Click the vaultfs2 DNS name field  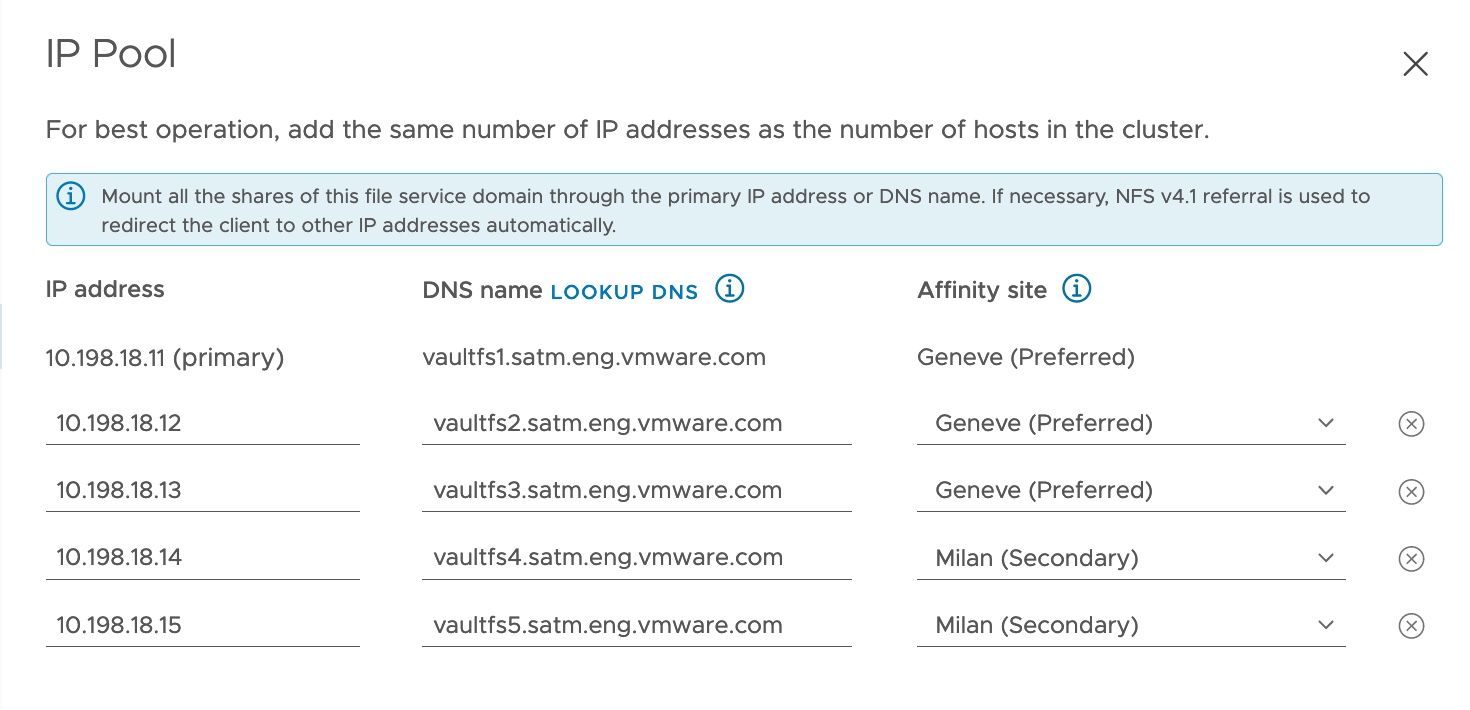pos(636,423)
